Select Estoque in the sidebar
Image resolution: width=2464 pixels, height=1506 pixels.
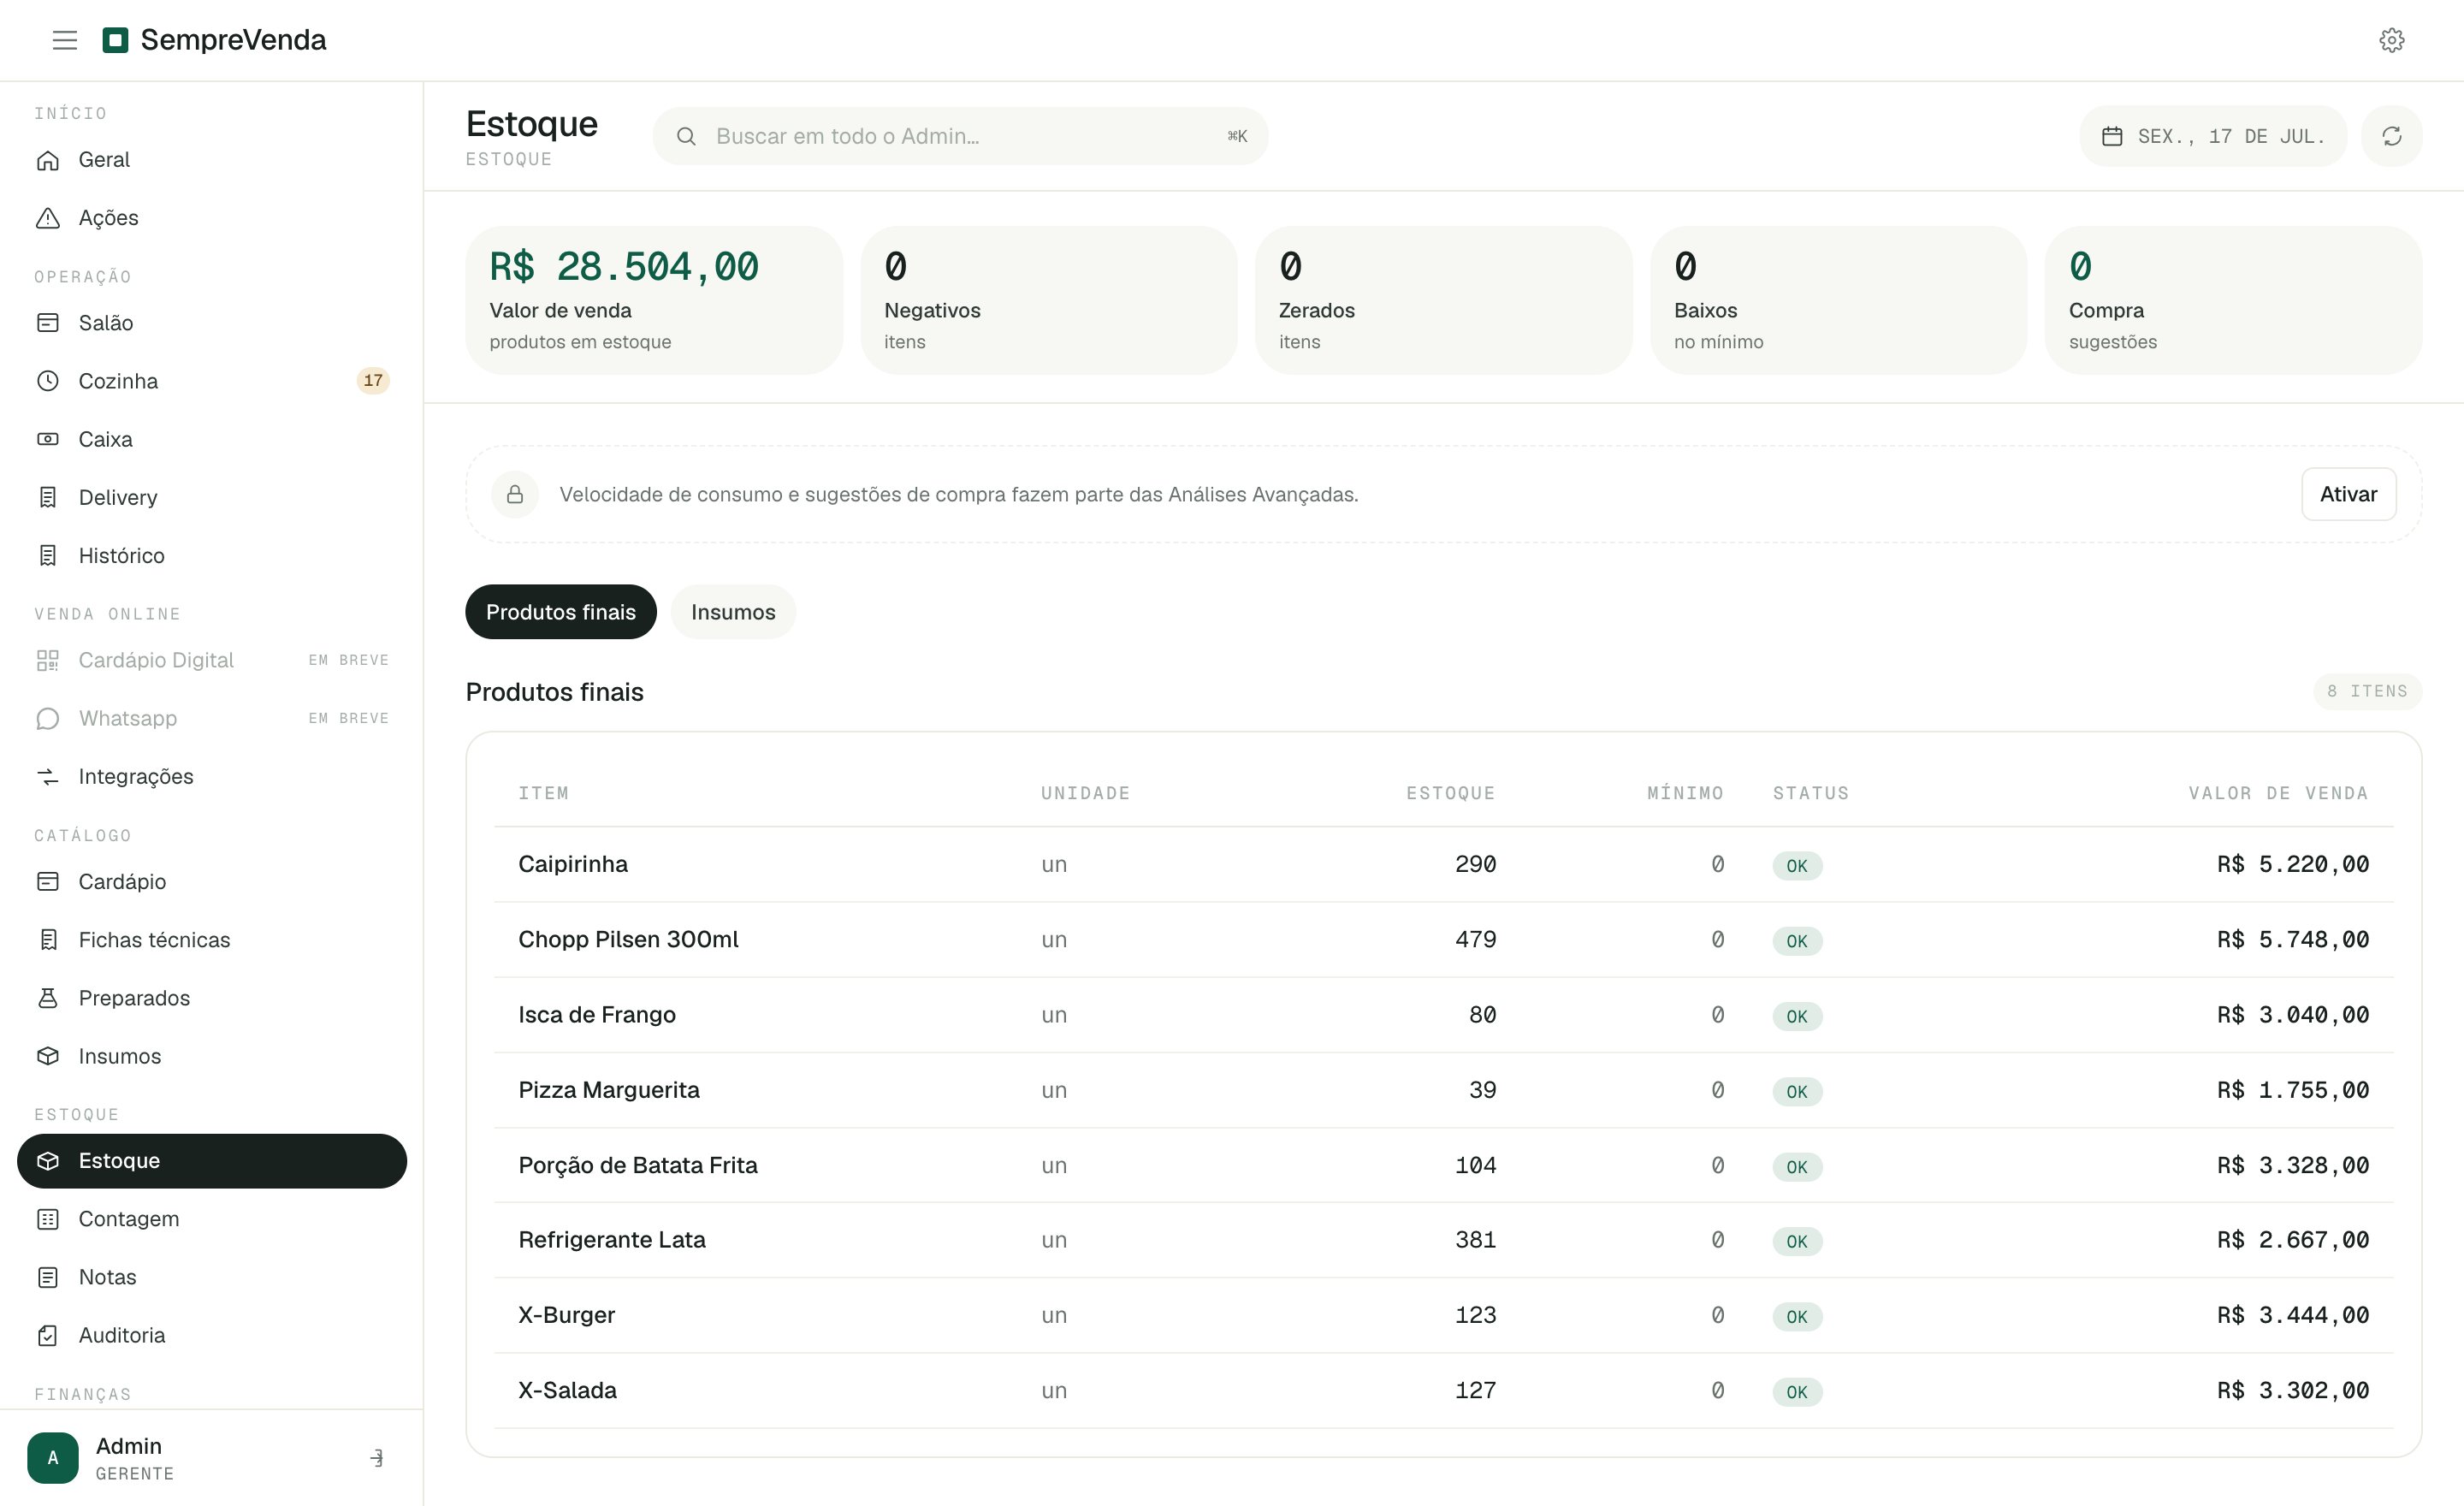(212, 1161)
